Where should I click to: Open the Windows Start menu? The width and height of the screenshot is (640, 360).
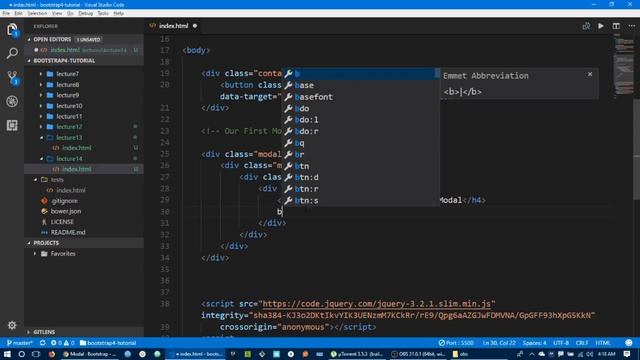pyautogui.click(x=7, y=354)
